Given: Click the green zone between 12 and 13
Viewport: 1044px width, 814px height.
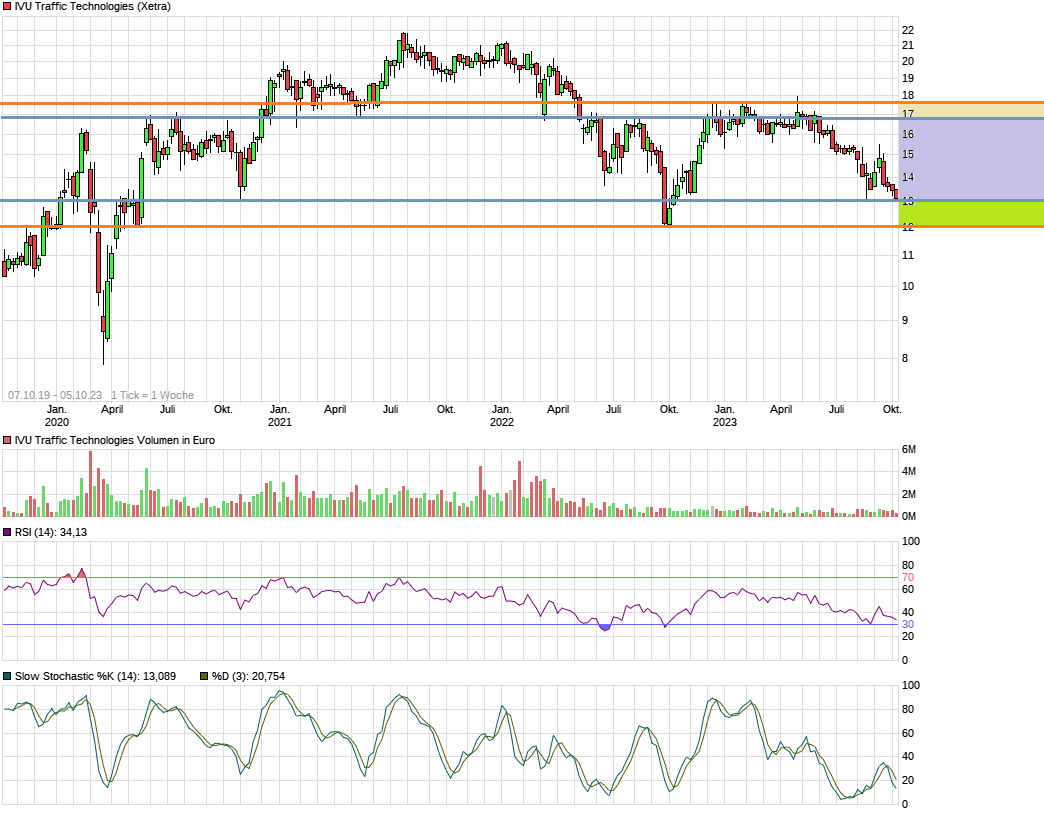Looking at the screenshot, I should (971, 214).
